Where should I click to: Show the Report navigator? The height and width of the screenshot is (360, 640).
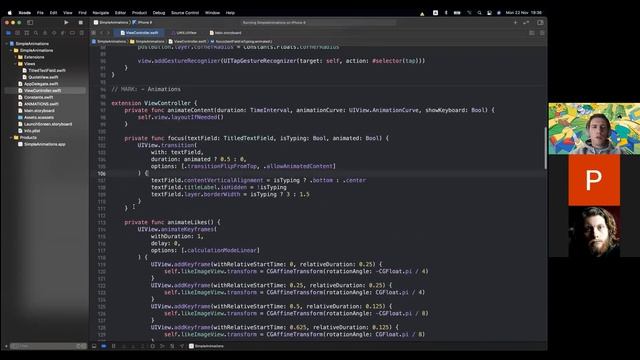pos(82,33)
